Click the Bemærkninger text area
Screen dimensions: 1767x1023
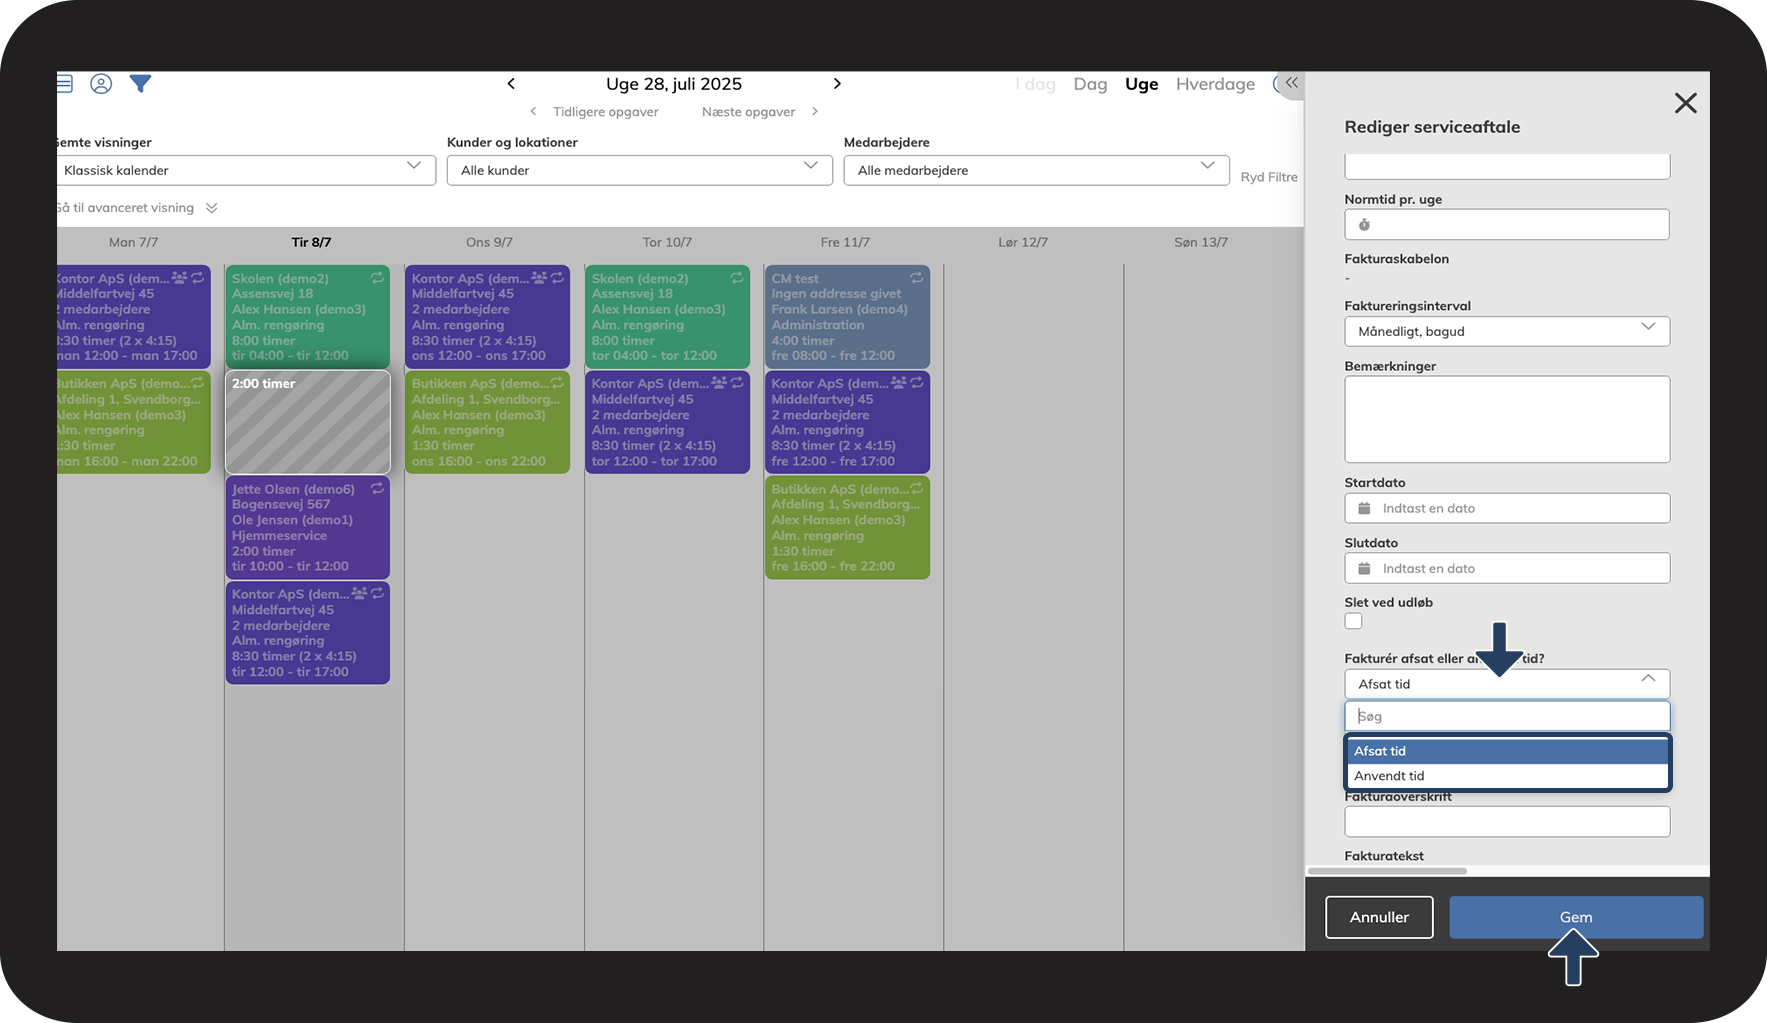[x=1507, y=419]
